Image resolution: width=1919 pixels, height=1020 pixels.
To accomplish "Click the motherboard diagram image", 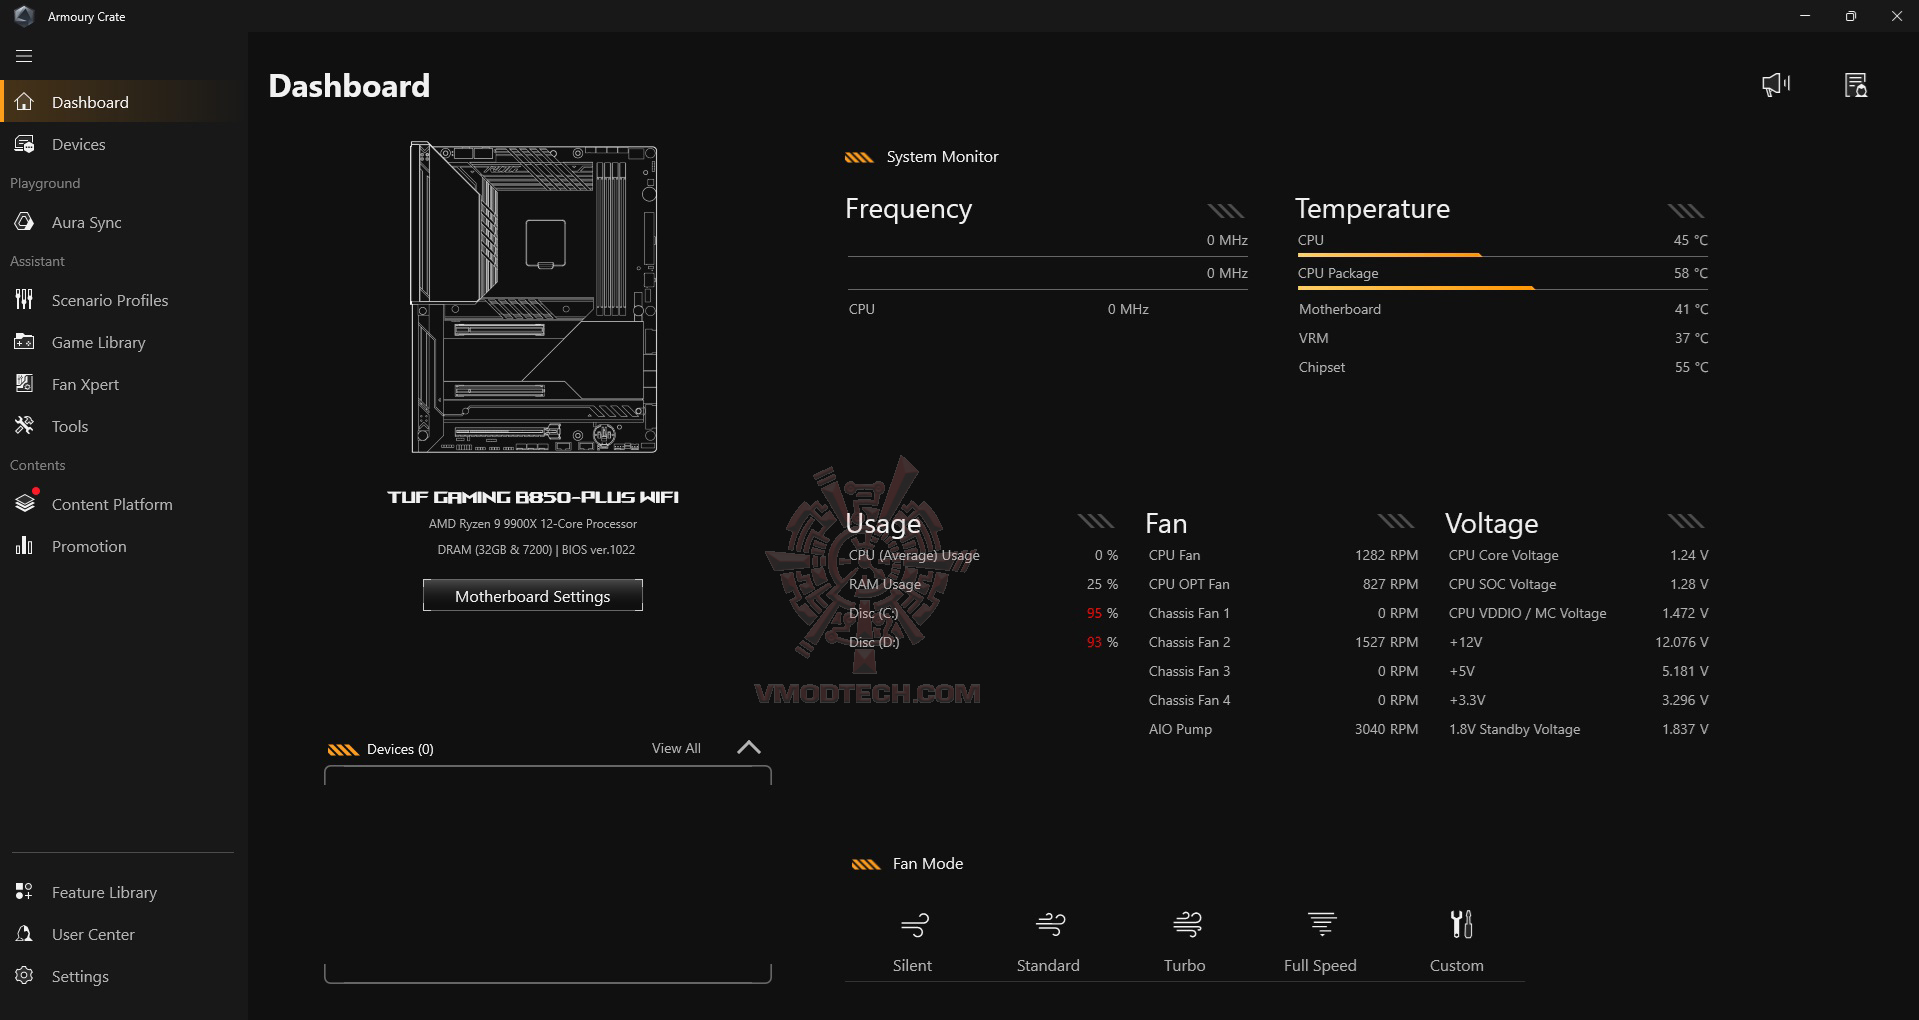I will click(x=534, y=297).
